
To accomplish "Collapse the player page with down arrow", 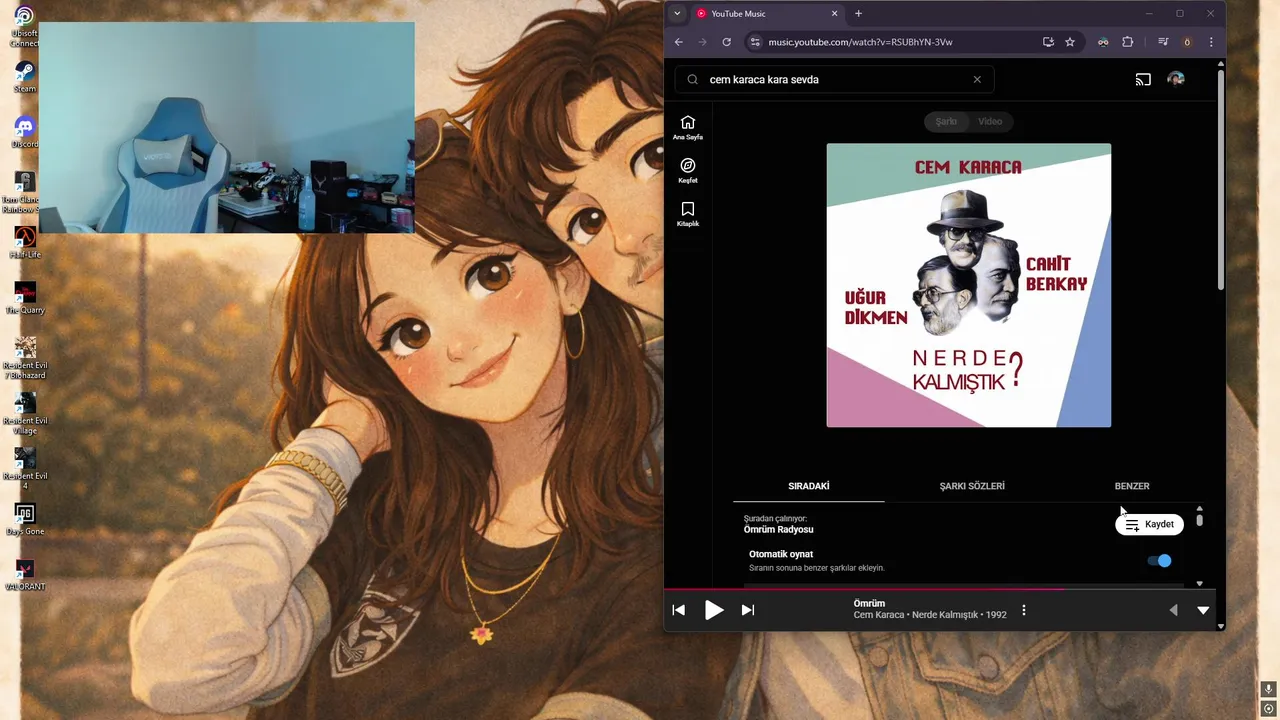I will point(1203,610).
